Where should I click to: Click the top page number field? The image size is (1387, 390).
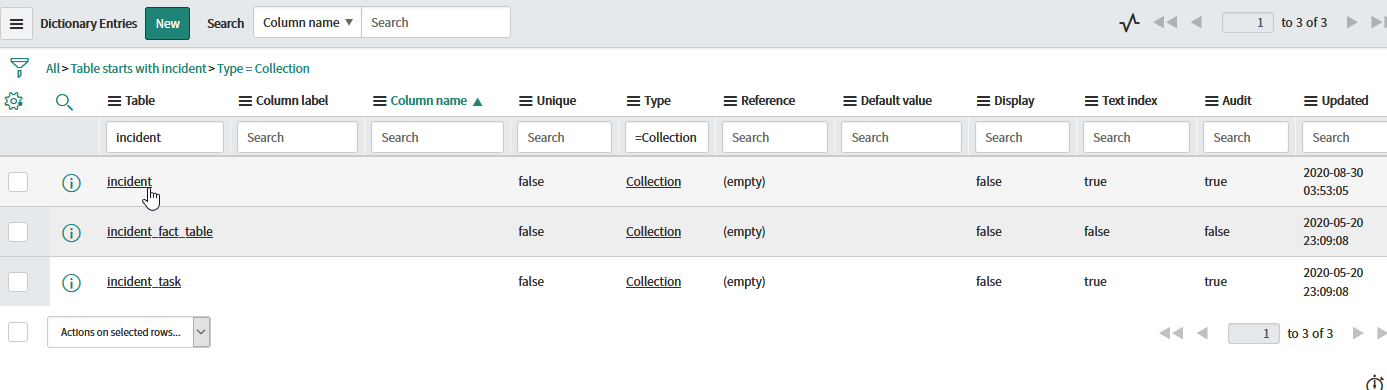(x=1248, y=22)
